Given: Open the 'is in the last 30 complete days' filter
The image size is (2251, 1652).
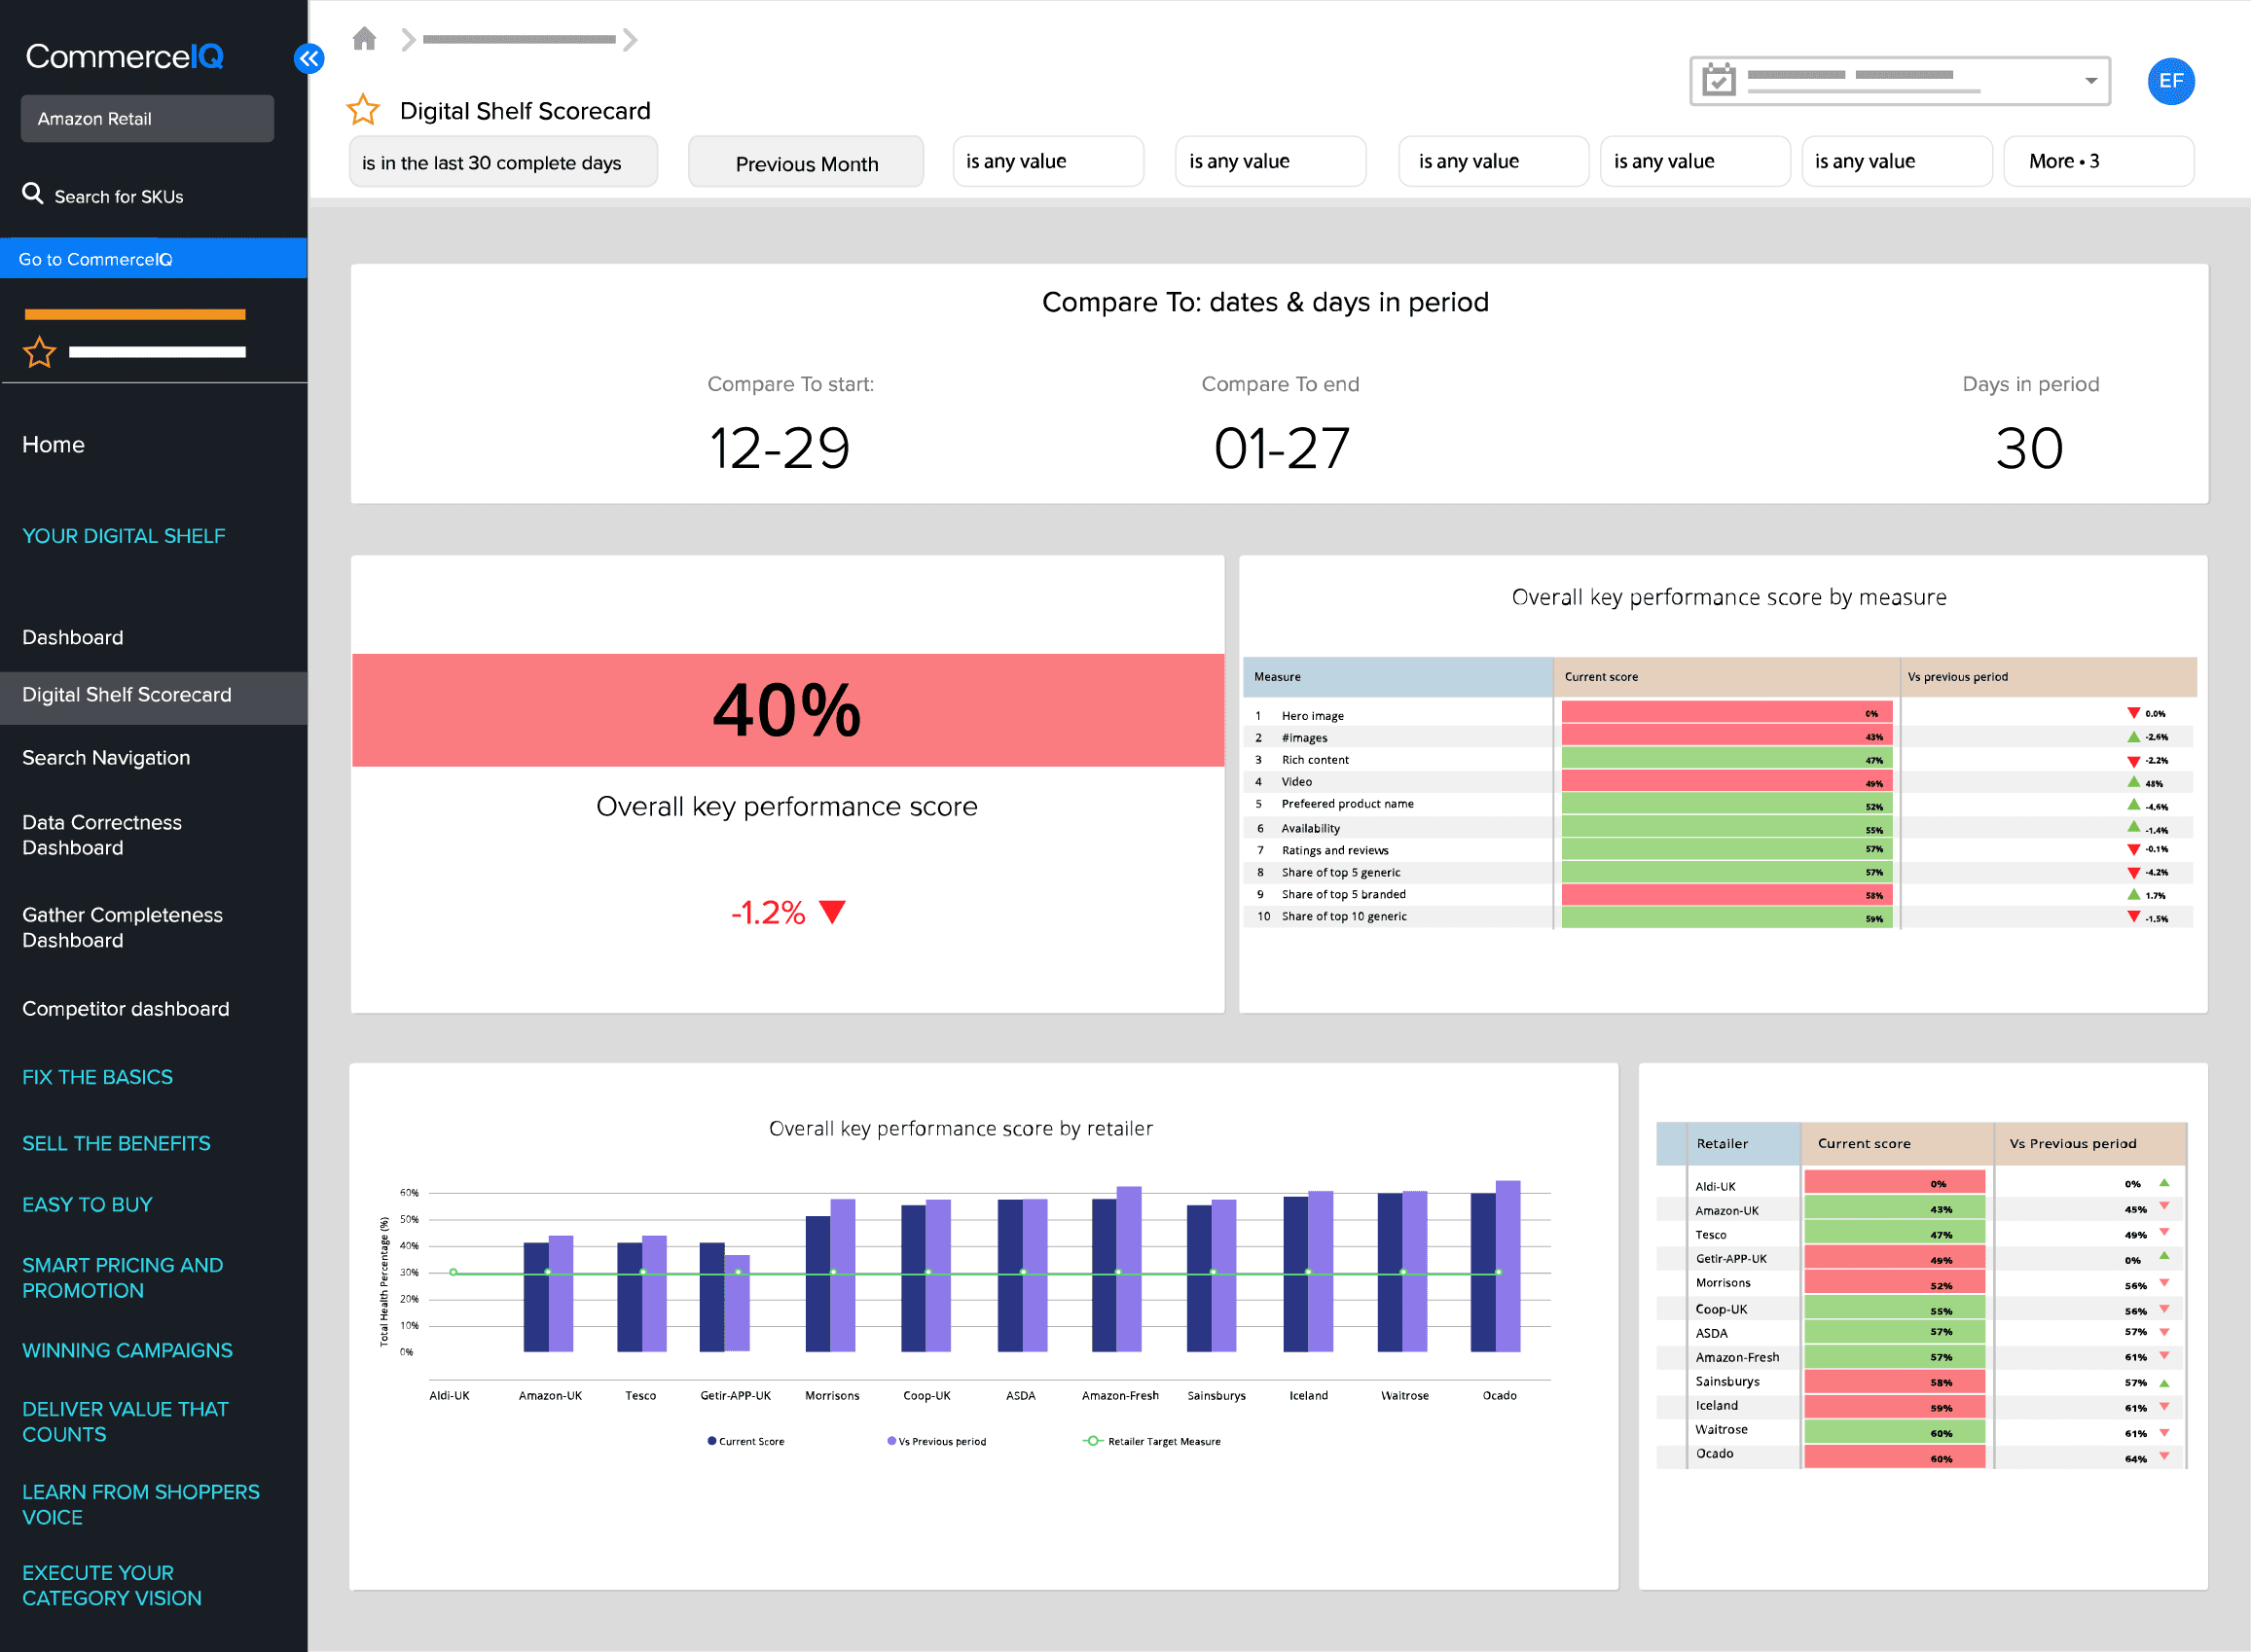Looking at the screenshot, I should [503, 162].
